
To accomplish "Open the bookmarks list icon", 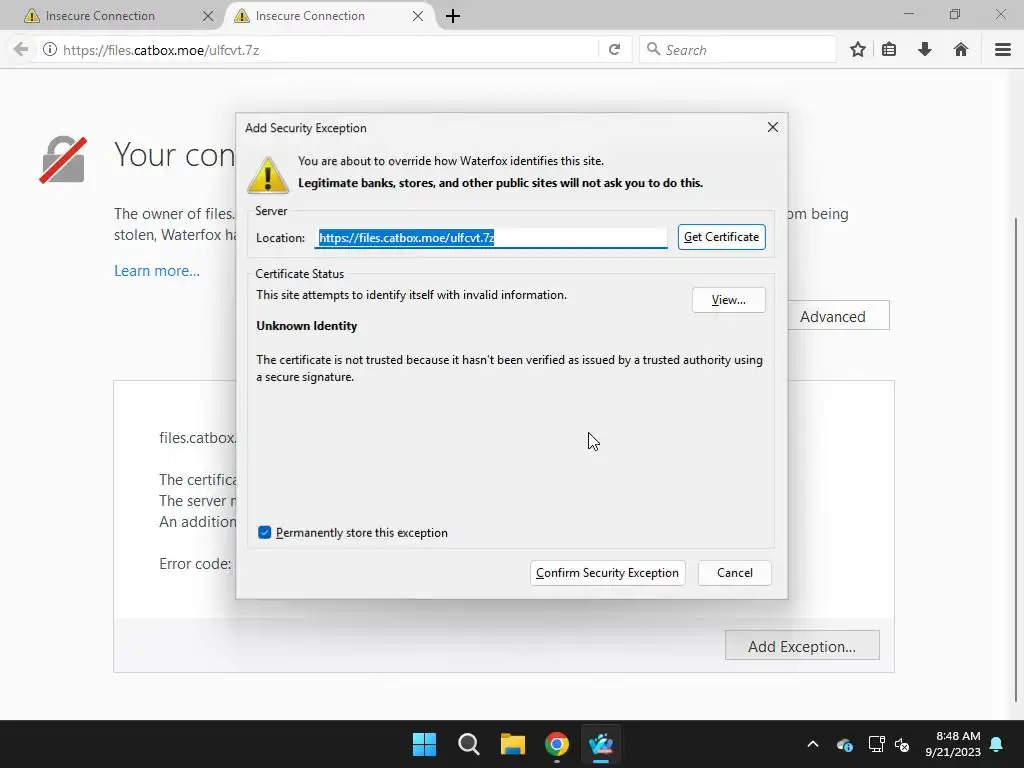I will [x=889, y=50].
